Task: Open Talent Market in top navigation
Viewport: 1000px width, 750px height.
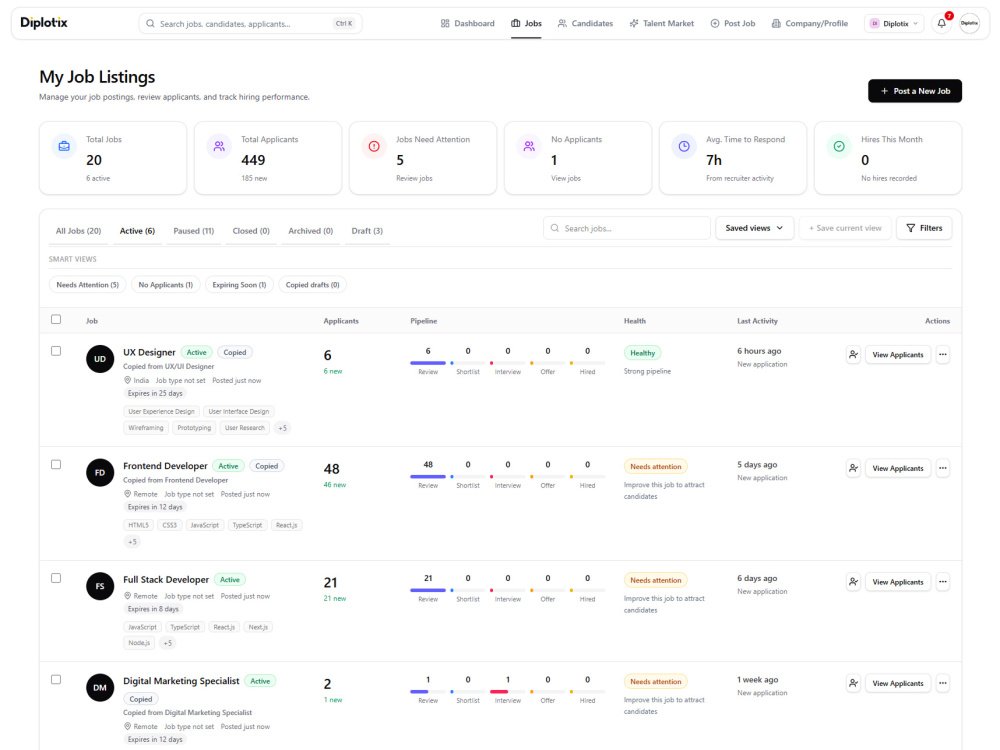Action: (661, 24)
